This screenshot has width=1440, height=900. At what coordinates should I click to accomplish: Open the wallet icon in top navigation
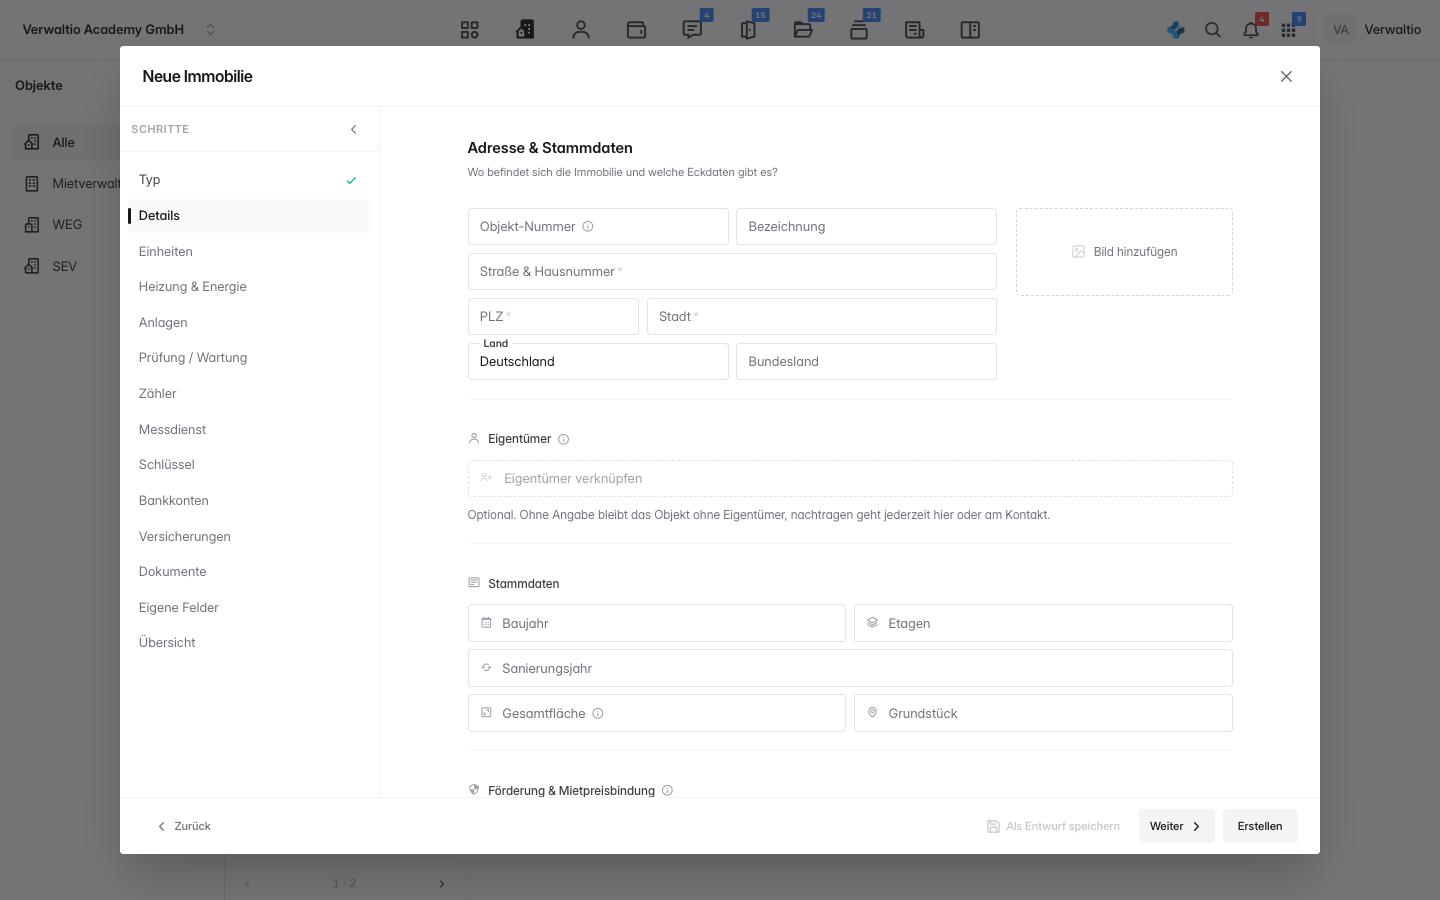(636, 30)
